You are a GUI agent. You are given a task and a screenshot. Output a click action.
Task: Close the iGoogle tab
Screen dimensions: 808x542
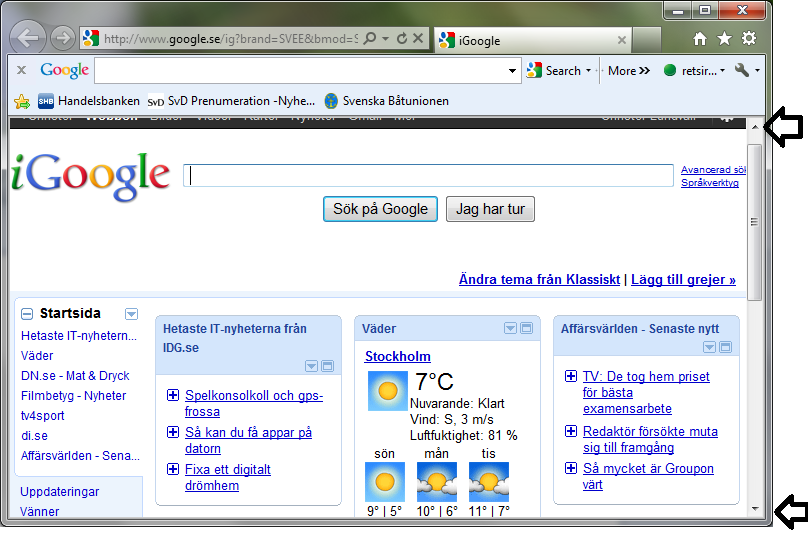coord(622,40)
